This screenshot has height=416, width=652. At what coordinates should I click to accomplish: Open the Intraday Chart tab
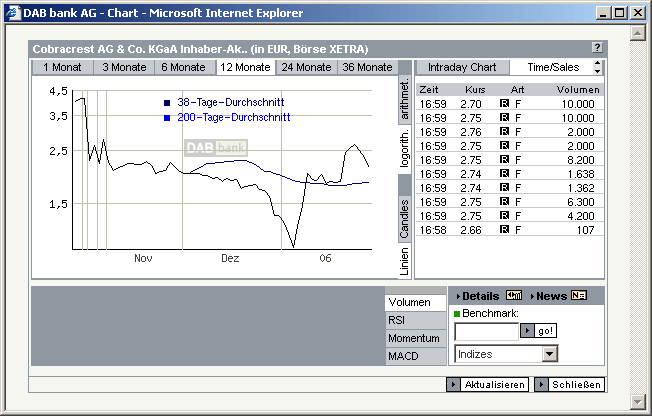click(461, 67)
